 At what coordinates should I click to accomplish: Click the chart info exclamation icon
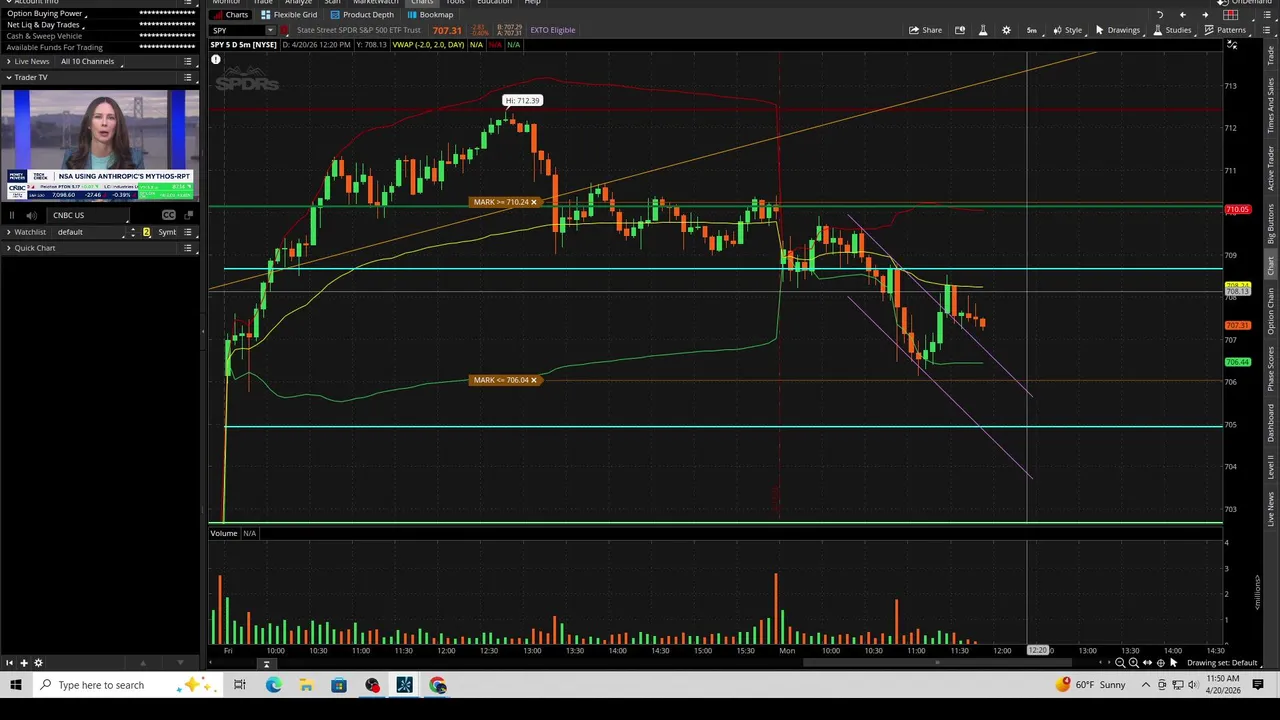(x=215, y=60)
